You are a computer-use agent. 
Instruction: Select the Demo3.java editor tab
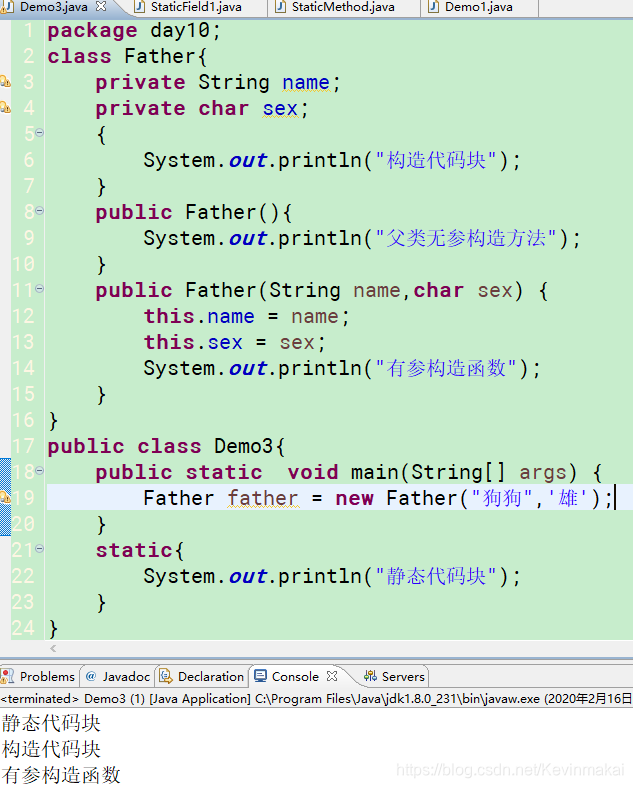54,7
